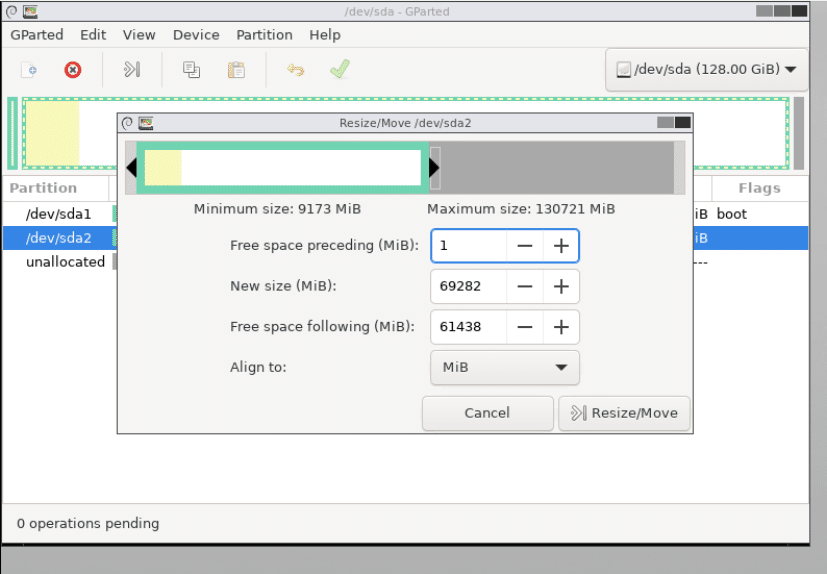Click the GParted app icon in main titlebar

point(31,11)
